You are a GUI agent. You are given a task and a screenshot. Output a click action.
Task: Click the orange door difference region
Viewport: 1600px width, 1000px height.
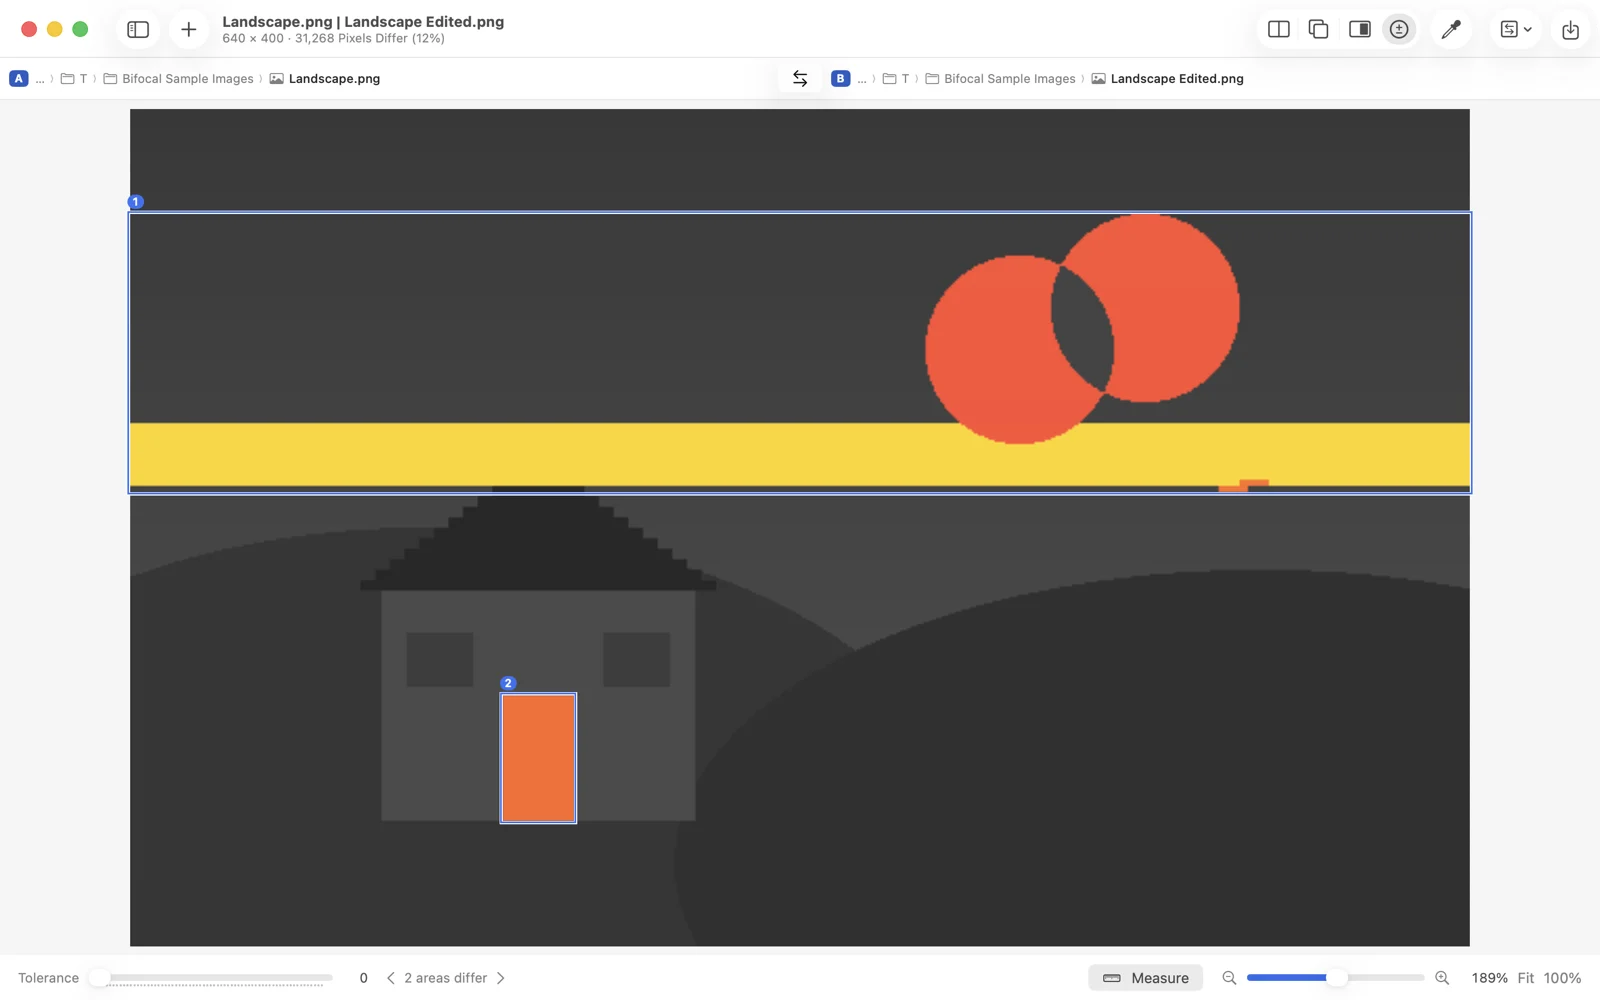[x=538, y=758]
